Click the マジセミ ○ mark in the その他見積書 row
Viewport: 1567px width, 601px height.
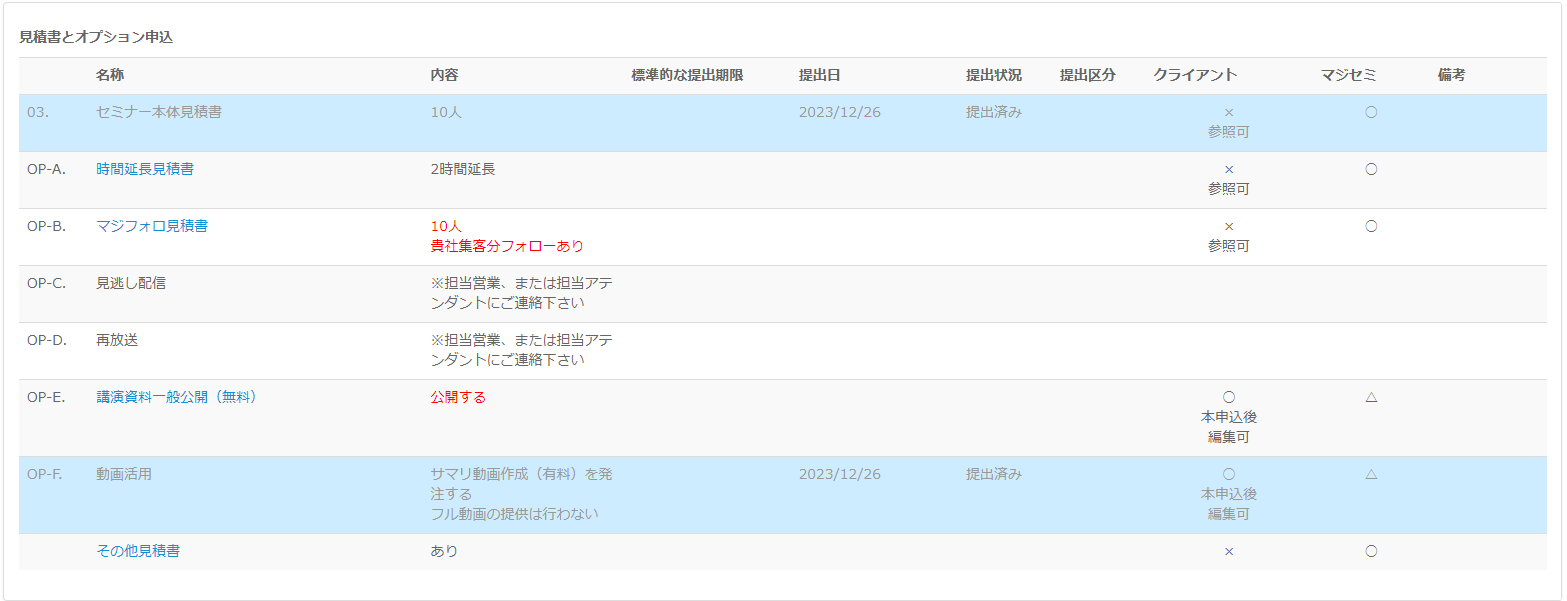(1371, 551)
